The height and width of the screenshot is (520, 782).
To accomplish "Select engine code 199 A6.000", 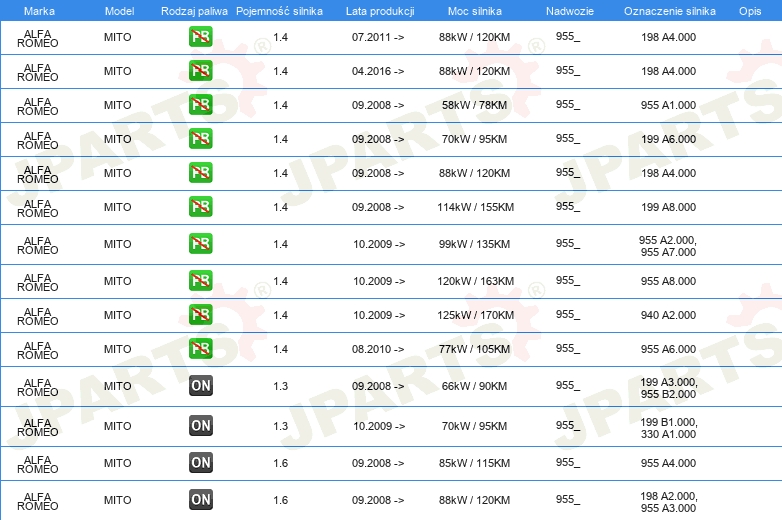I will [668, 139].
